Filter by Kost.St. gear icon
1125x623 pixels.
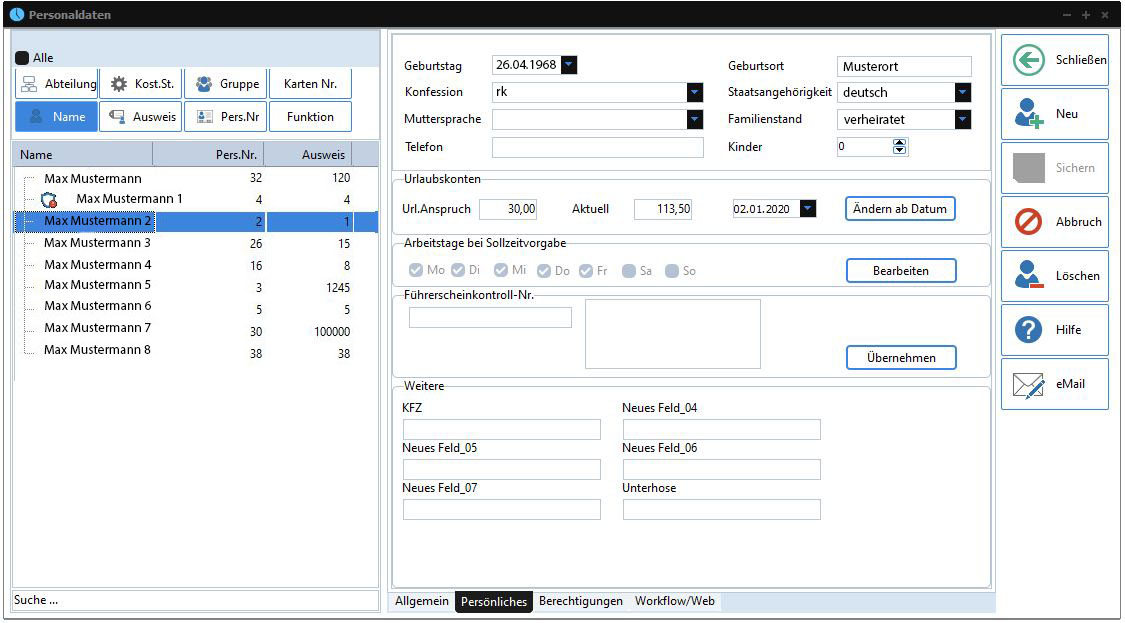coord(119,84)
